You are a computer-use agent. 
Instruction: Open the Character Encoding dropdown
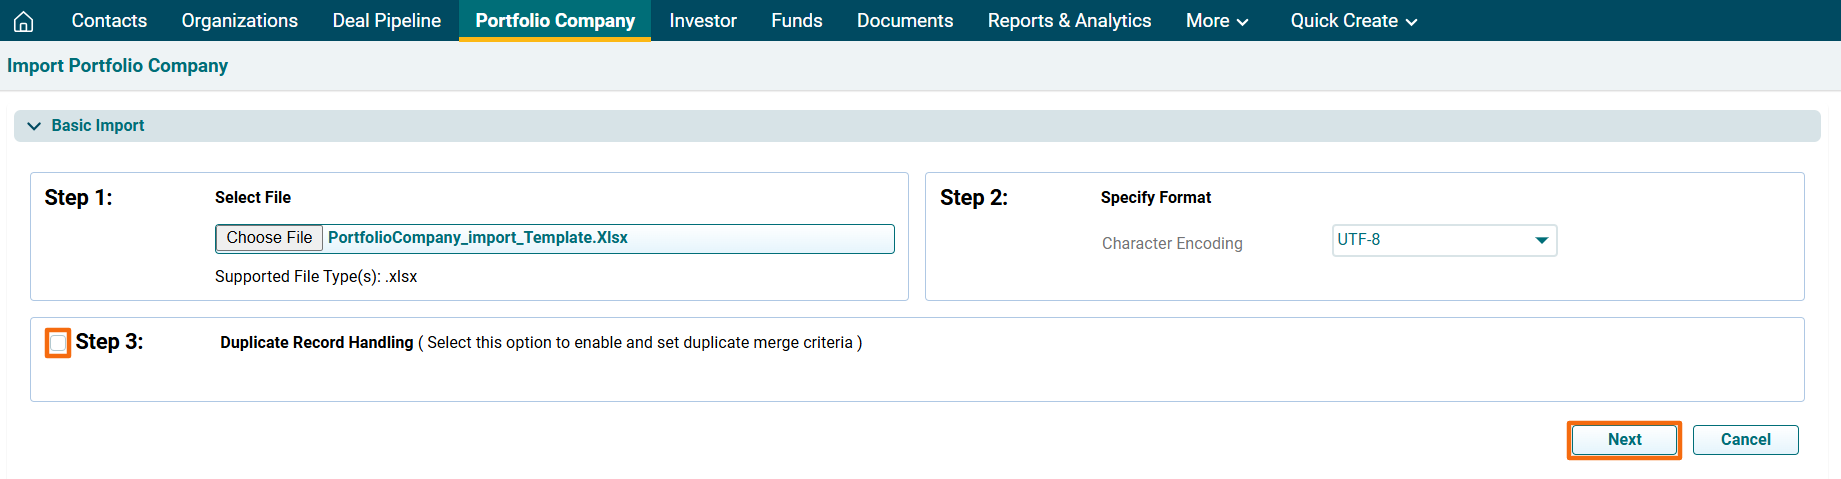point(1443,240)
